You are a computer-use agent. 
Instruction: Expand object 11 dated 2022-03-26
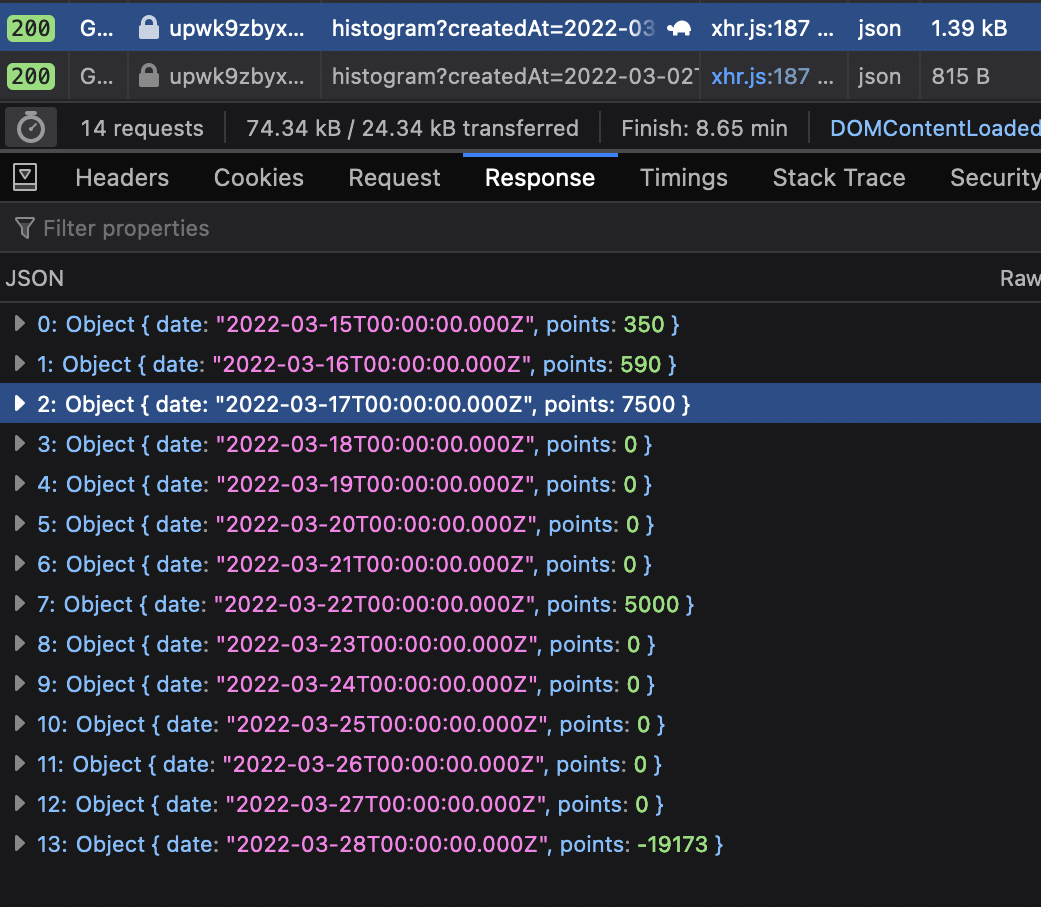pyautogui.click(x=19, y=763)
